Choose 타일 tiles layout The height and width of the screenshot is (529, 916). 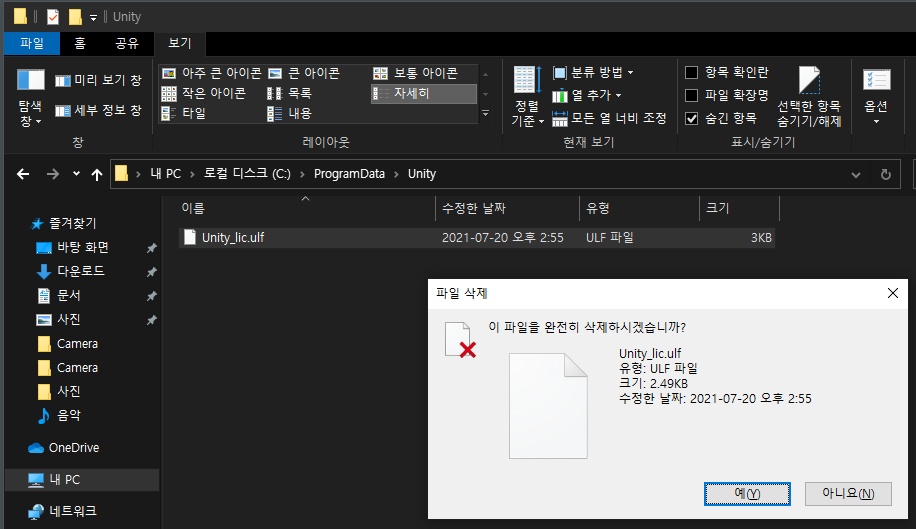pos(183,113)
